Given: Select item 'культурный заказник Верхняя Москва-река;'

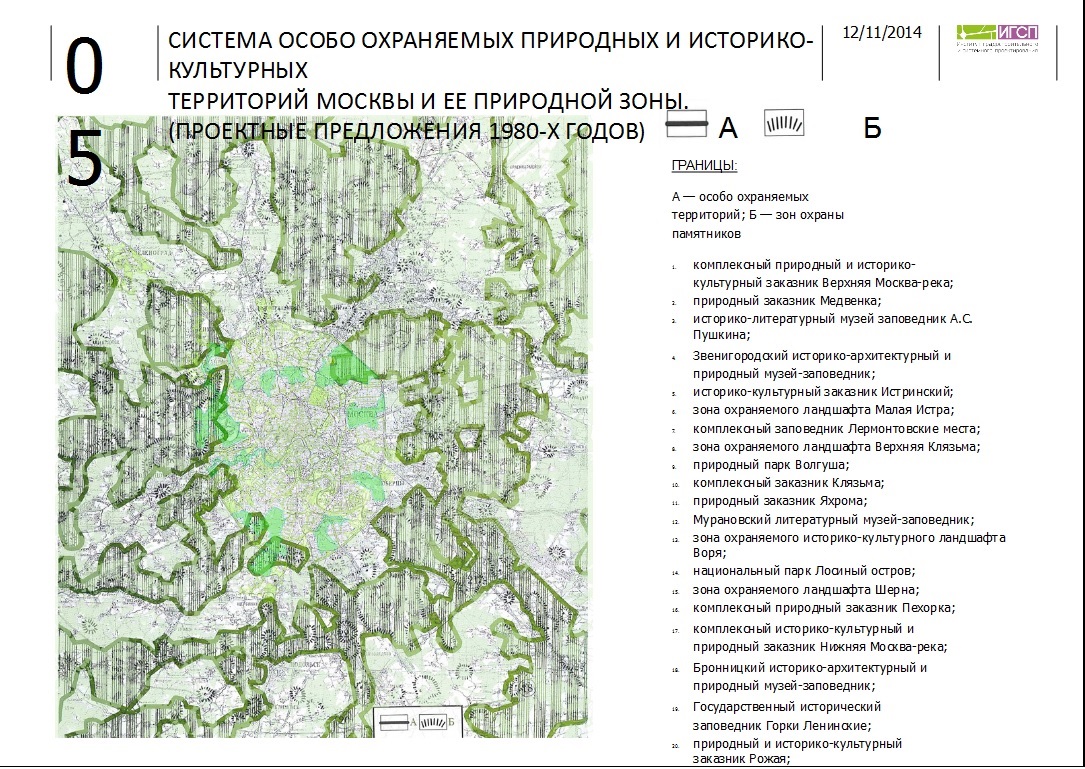Looking at the screenshot, I should (x=823, y=282).
